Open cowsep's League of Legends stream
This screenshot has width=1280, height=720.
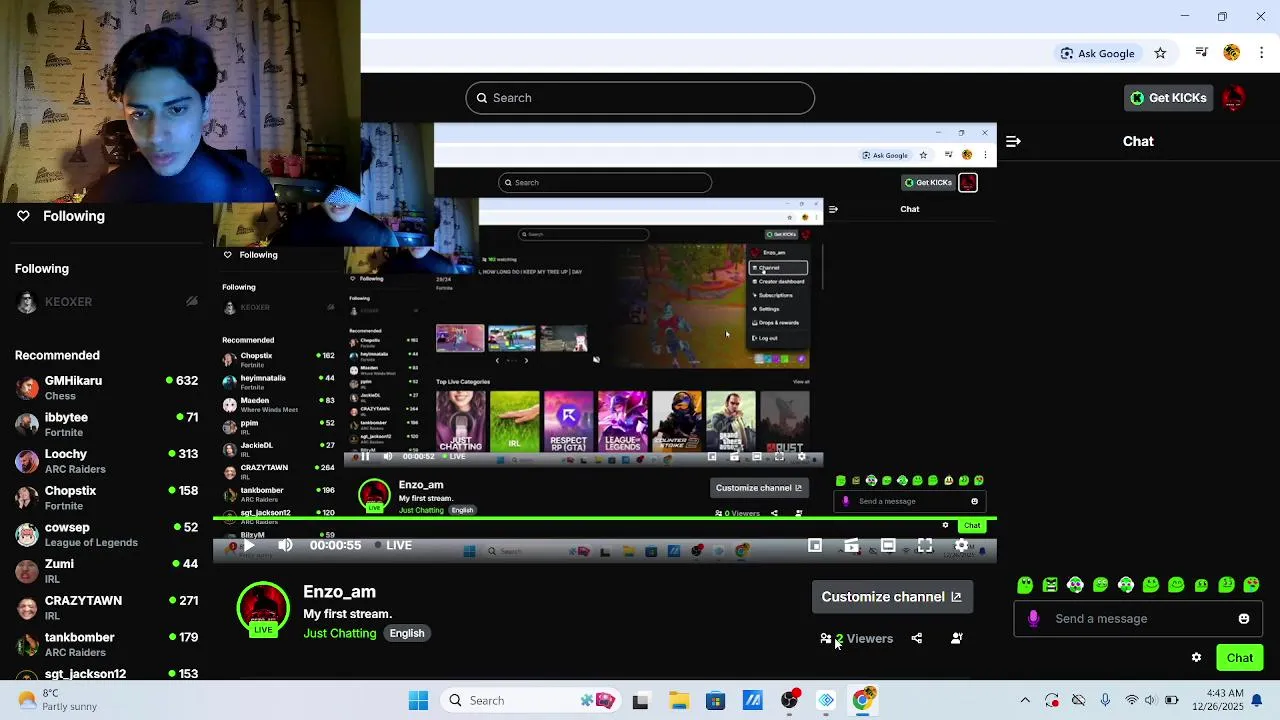pyautogui.click(x=106, y=535)
